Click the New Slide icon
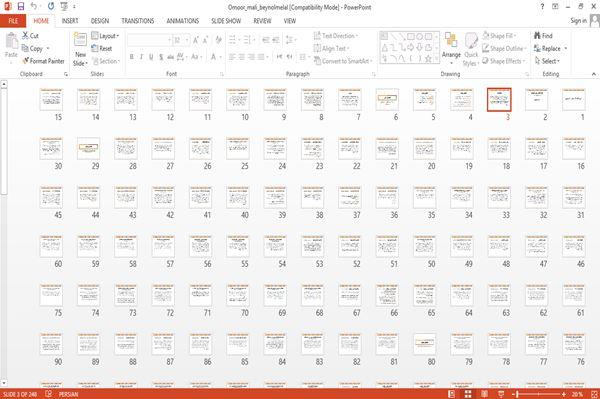Image resolution: width=600 pixels, height=399 pixels. (80, 40)
